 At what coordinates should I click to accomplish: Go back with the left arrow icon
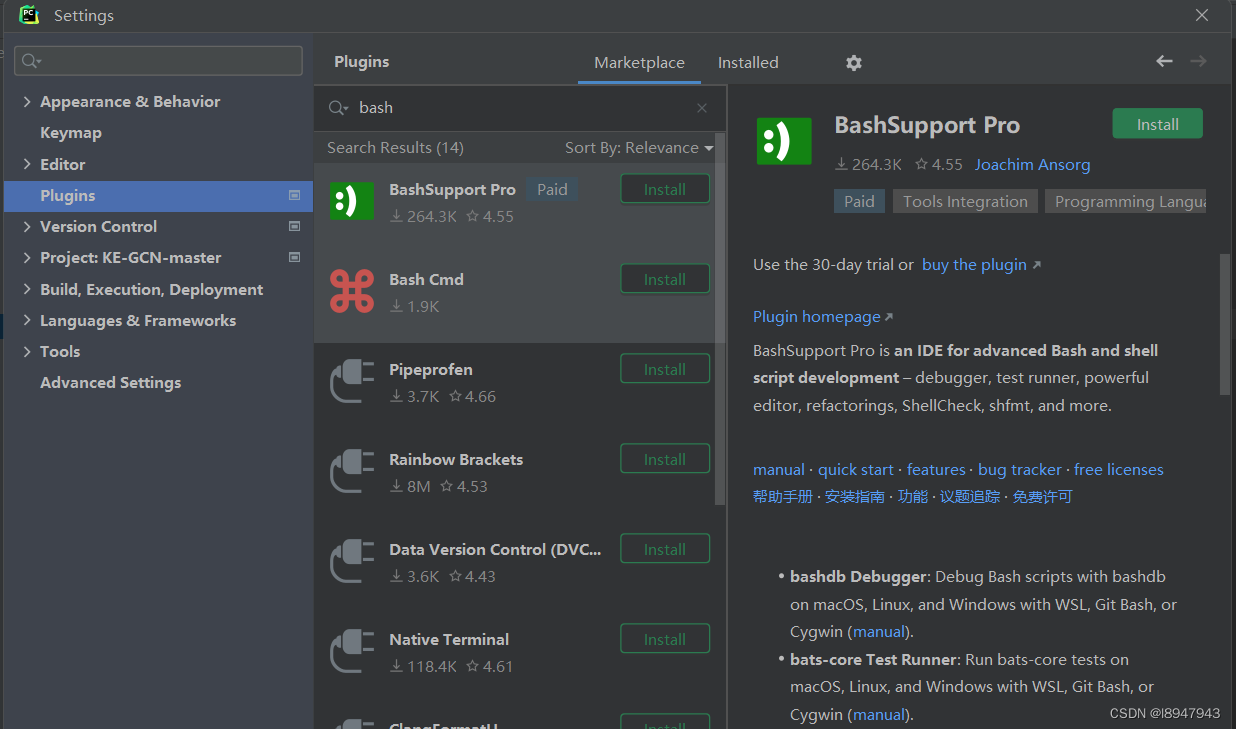click(1164, 61)
